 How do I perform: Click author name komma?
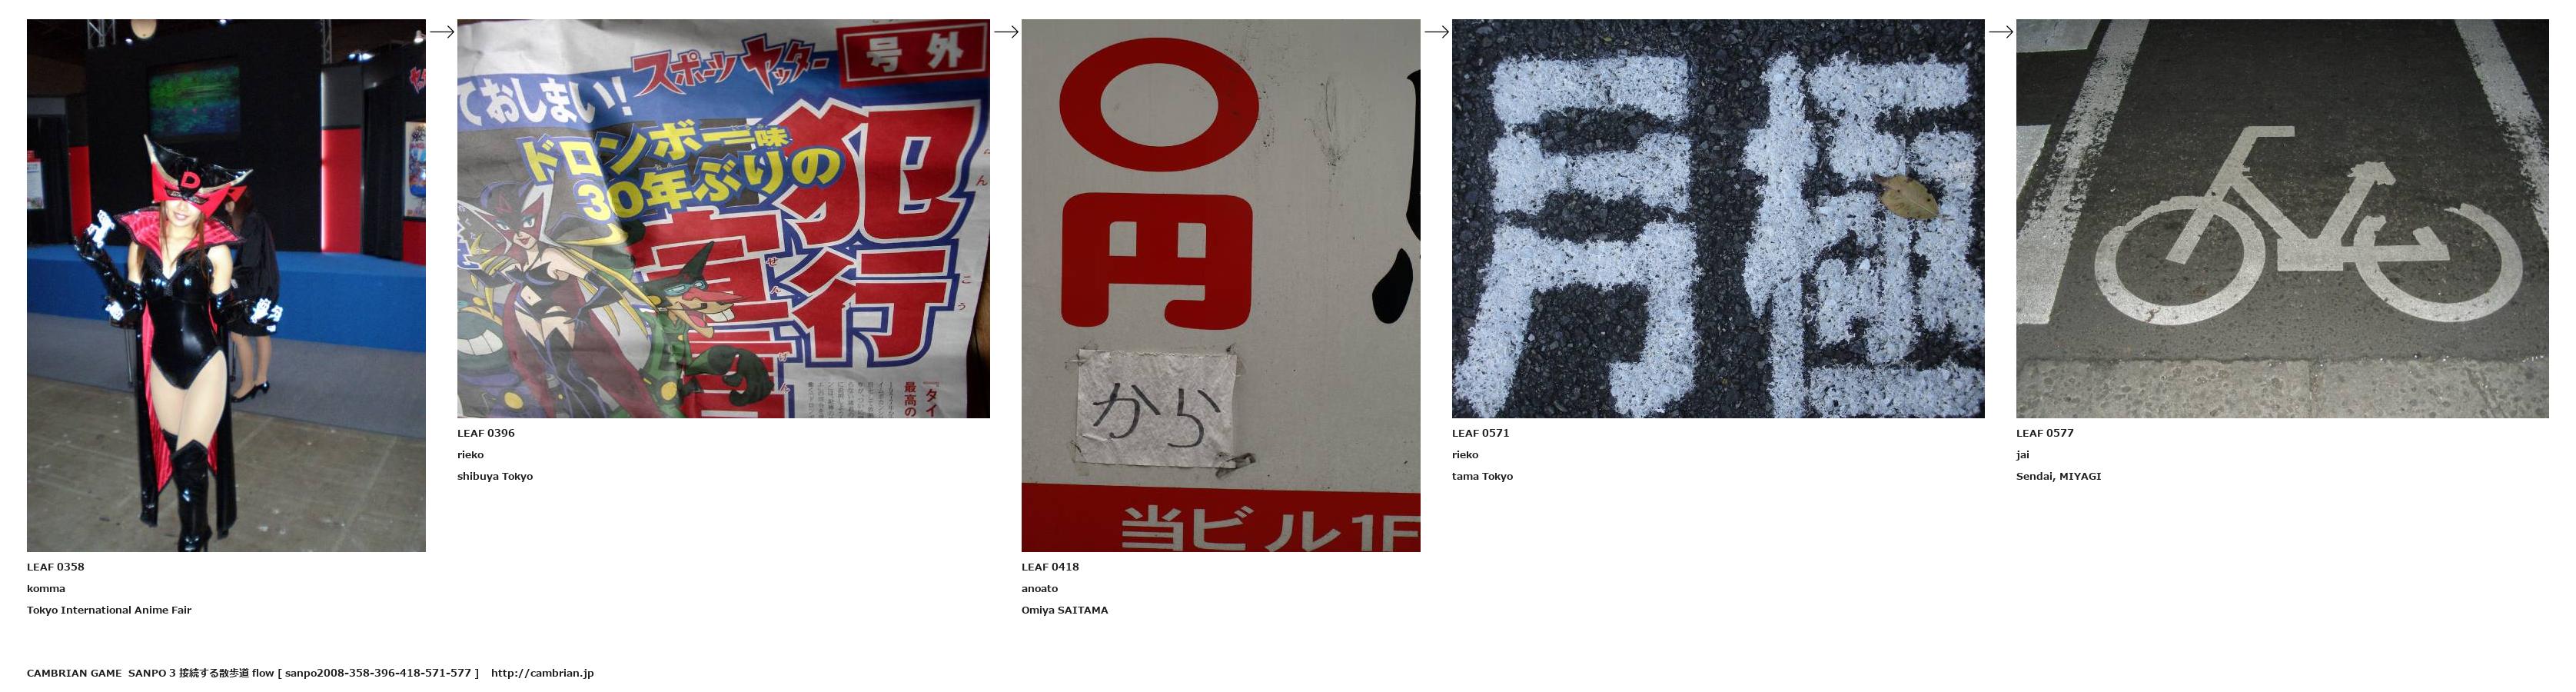point(46,589)
